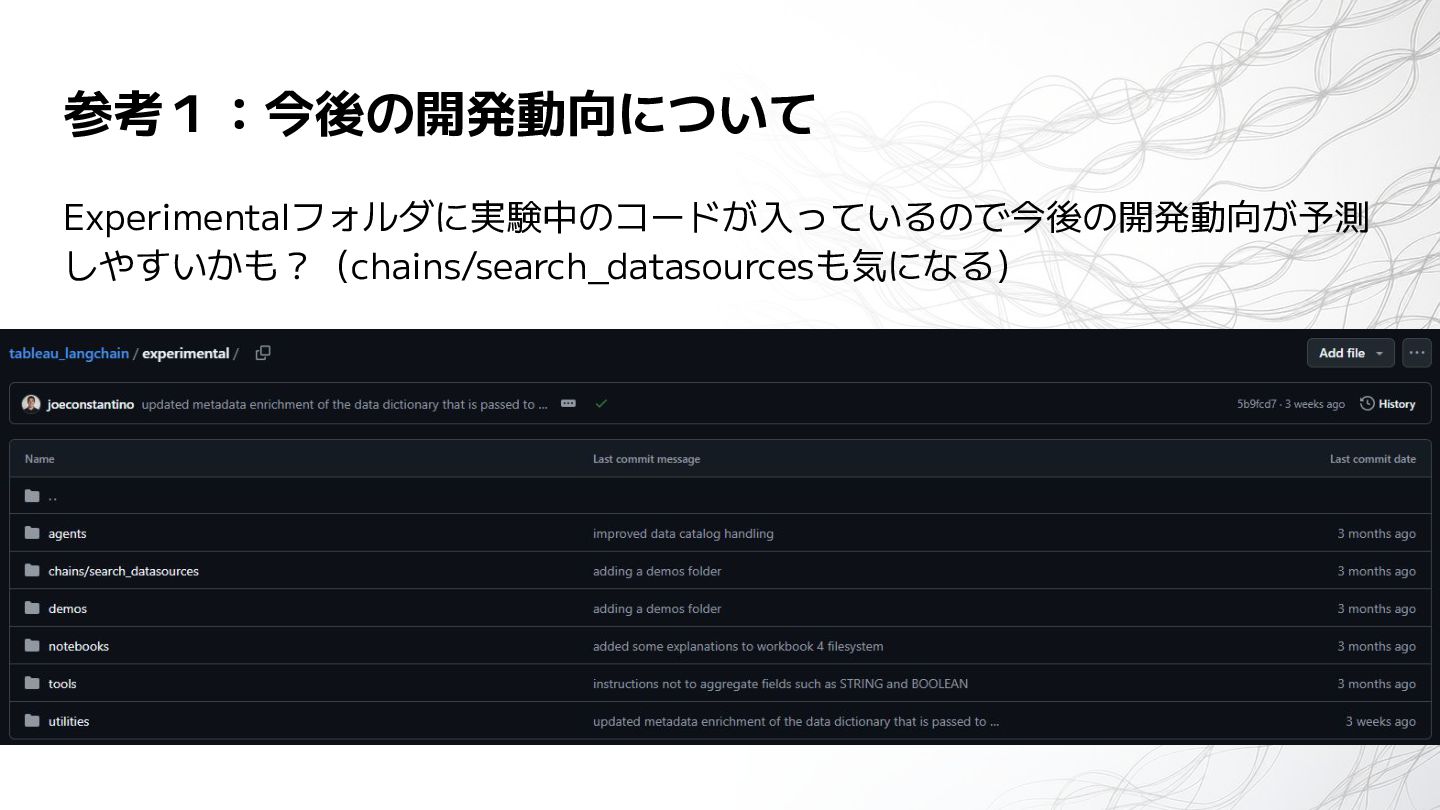Click the Last commit message column header
The width and height of the screenshot is (1440, 810).
point(646,459)
